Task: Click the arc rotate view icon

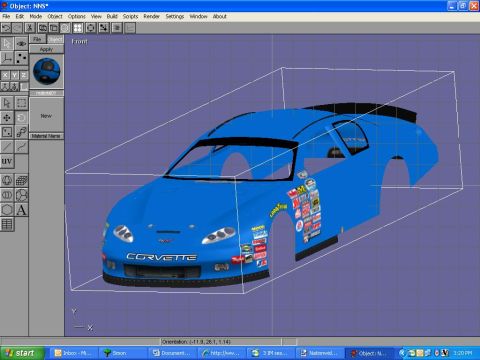Action: pyautogui.click(x=91, y=28)
